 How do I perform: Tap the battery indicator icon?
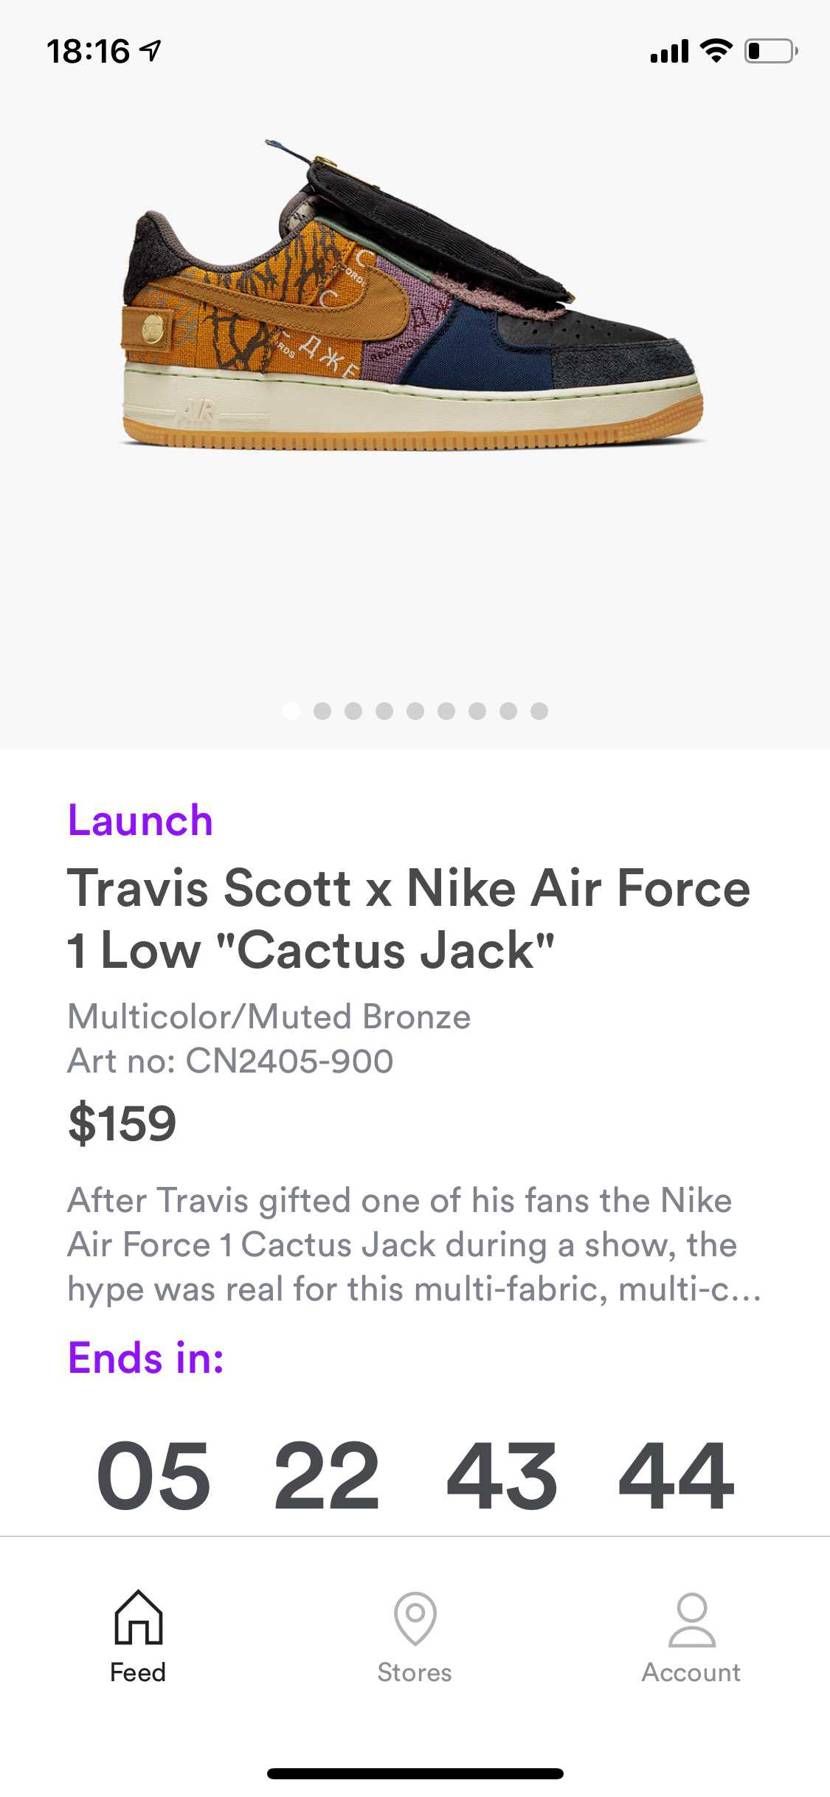click(771, 50)
